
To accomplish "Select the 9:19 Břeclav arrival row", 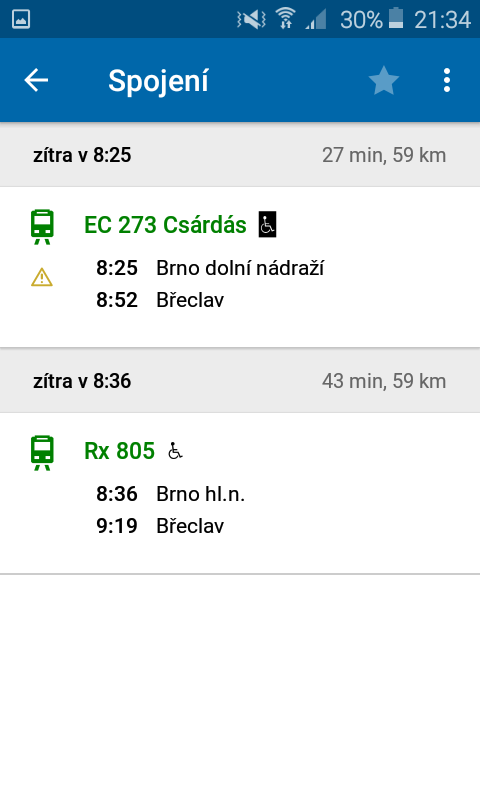I will 160,526.
